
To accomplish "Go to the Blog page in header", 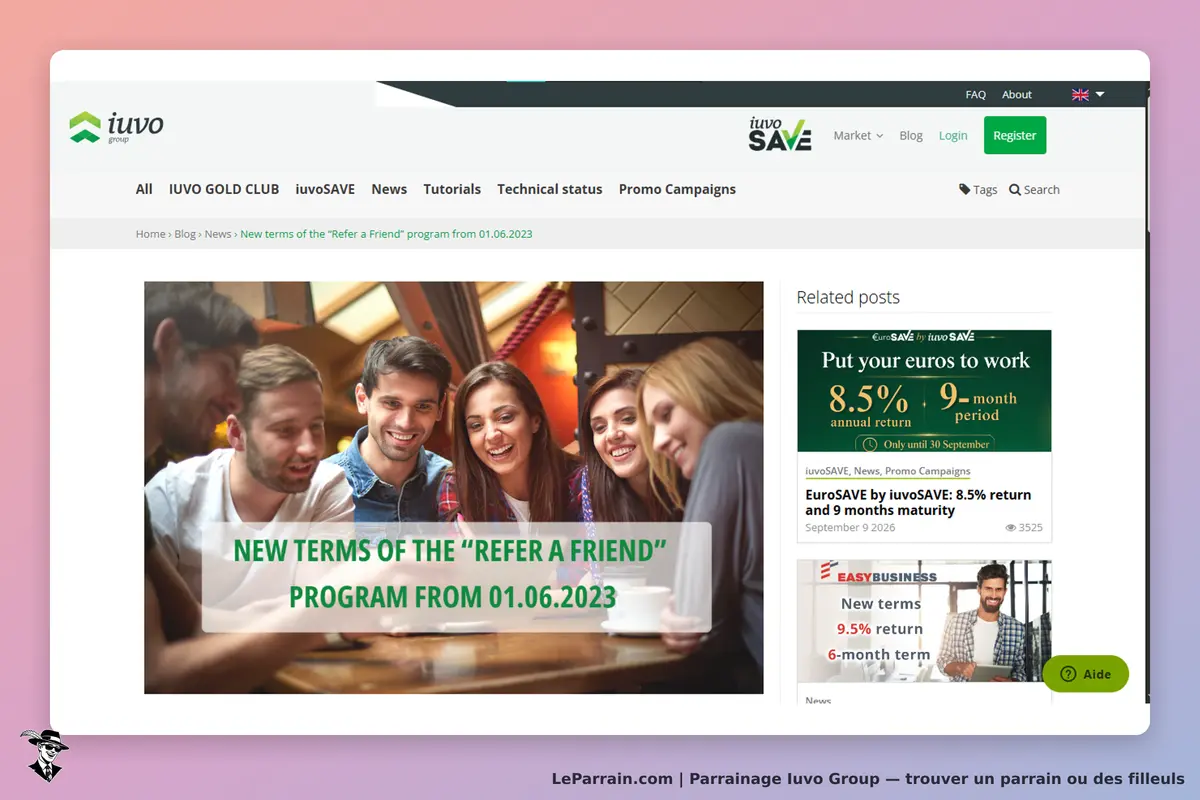I will click(911, 136).
